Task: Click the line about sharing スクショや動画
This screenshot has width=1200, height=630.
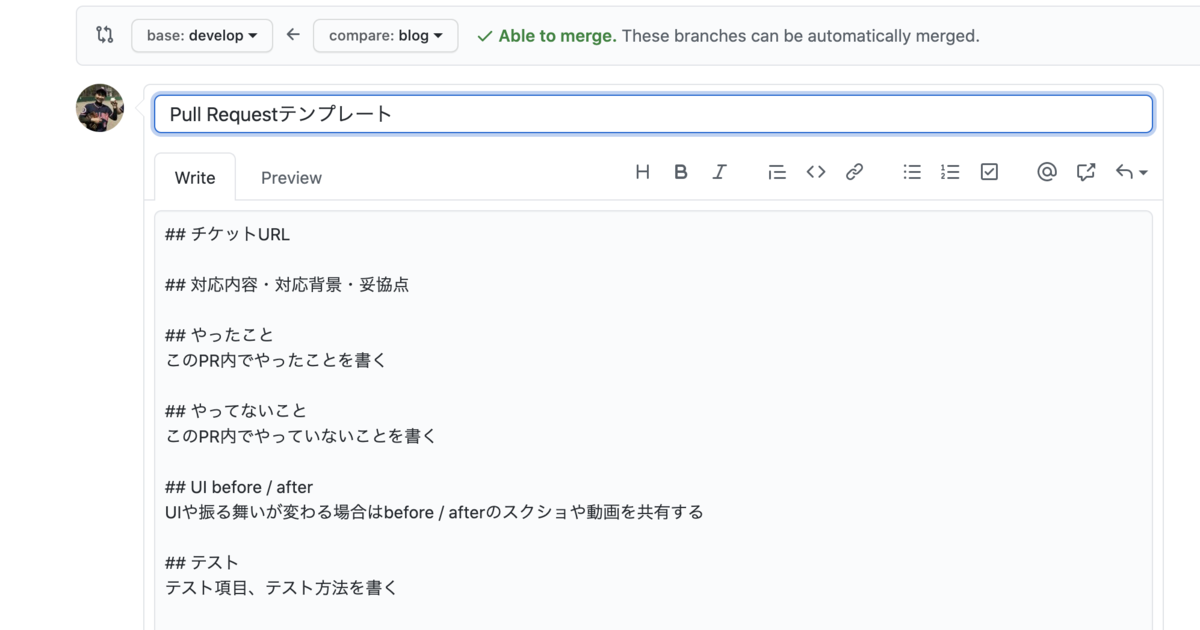Action: [x=434, y=512]
